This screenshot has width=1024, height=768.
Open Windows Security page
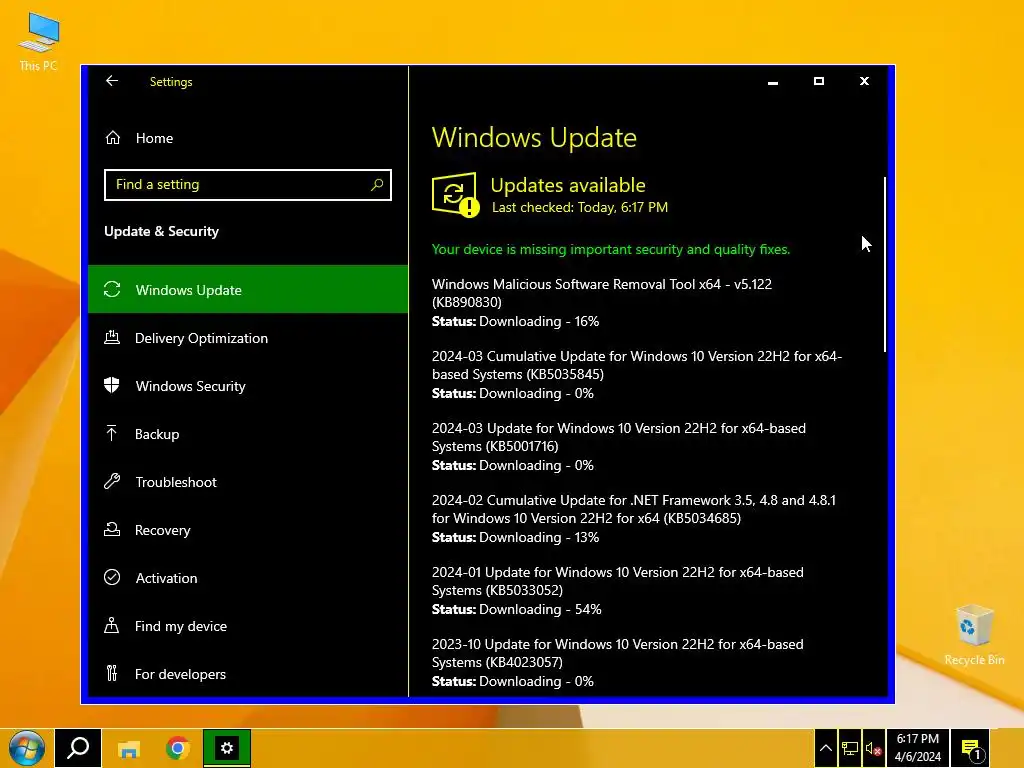(248, 385)
